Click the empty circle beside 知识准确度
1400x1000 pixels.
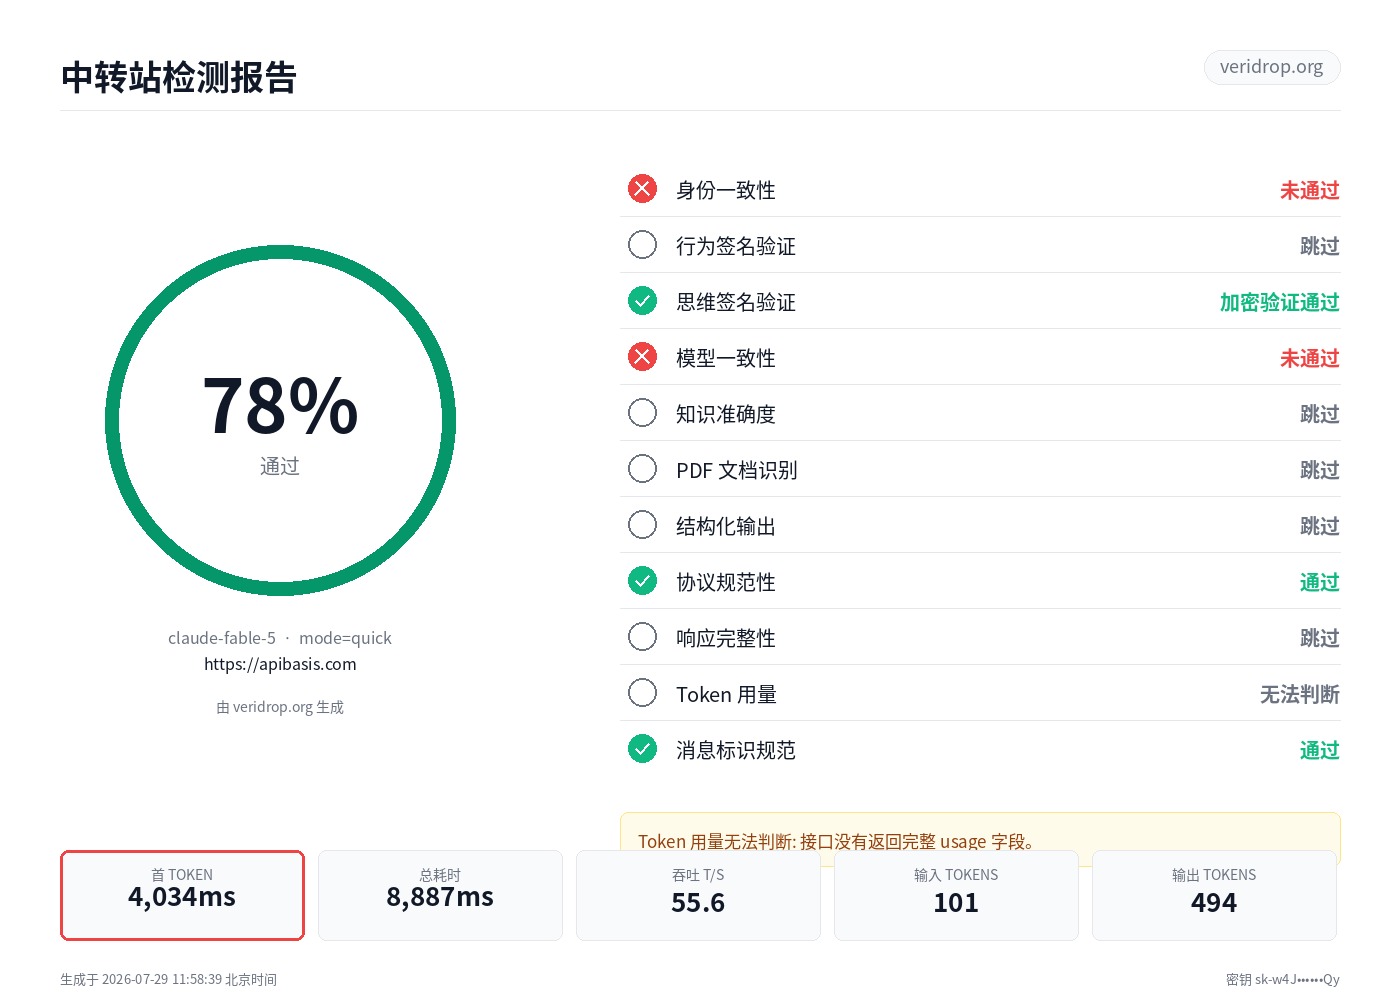point(642,413)
